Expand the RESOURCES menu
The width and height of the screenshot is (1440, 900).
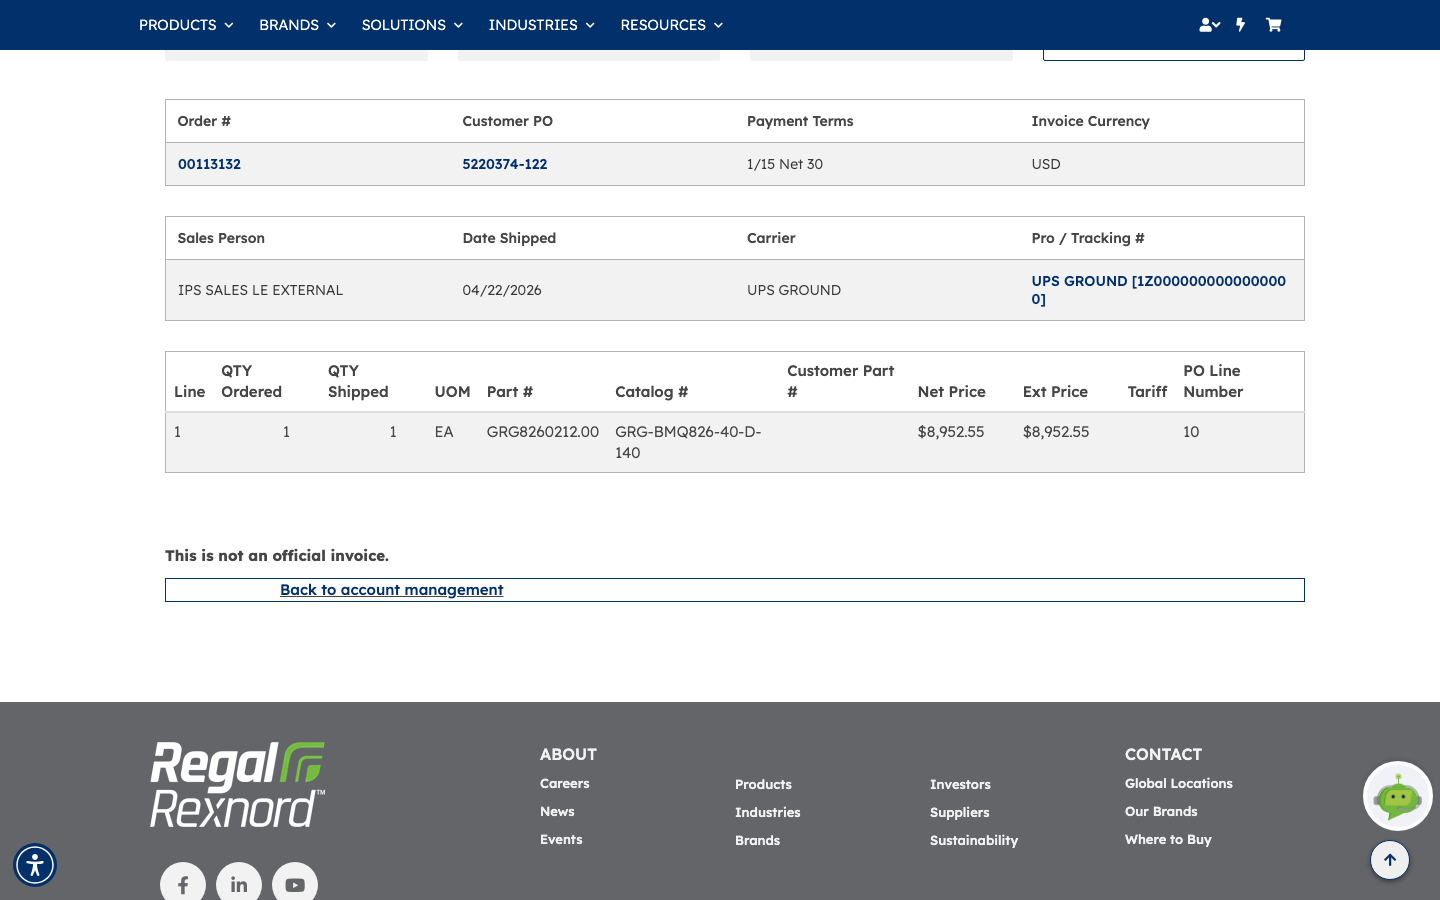click(671, 25)
